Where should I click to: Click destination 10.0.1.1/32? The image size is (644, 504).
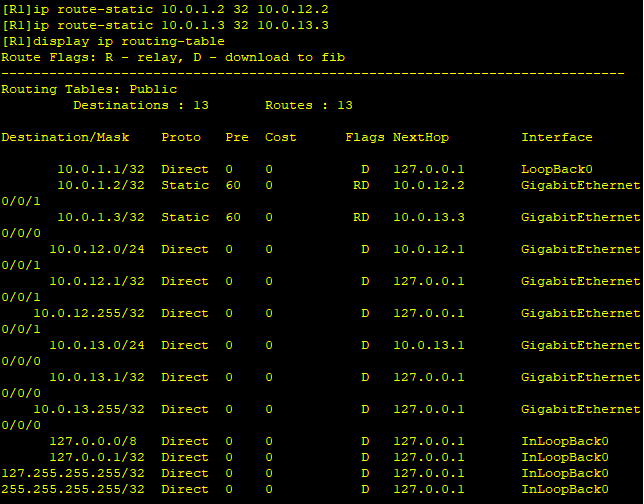(x=101, y=169)
